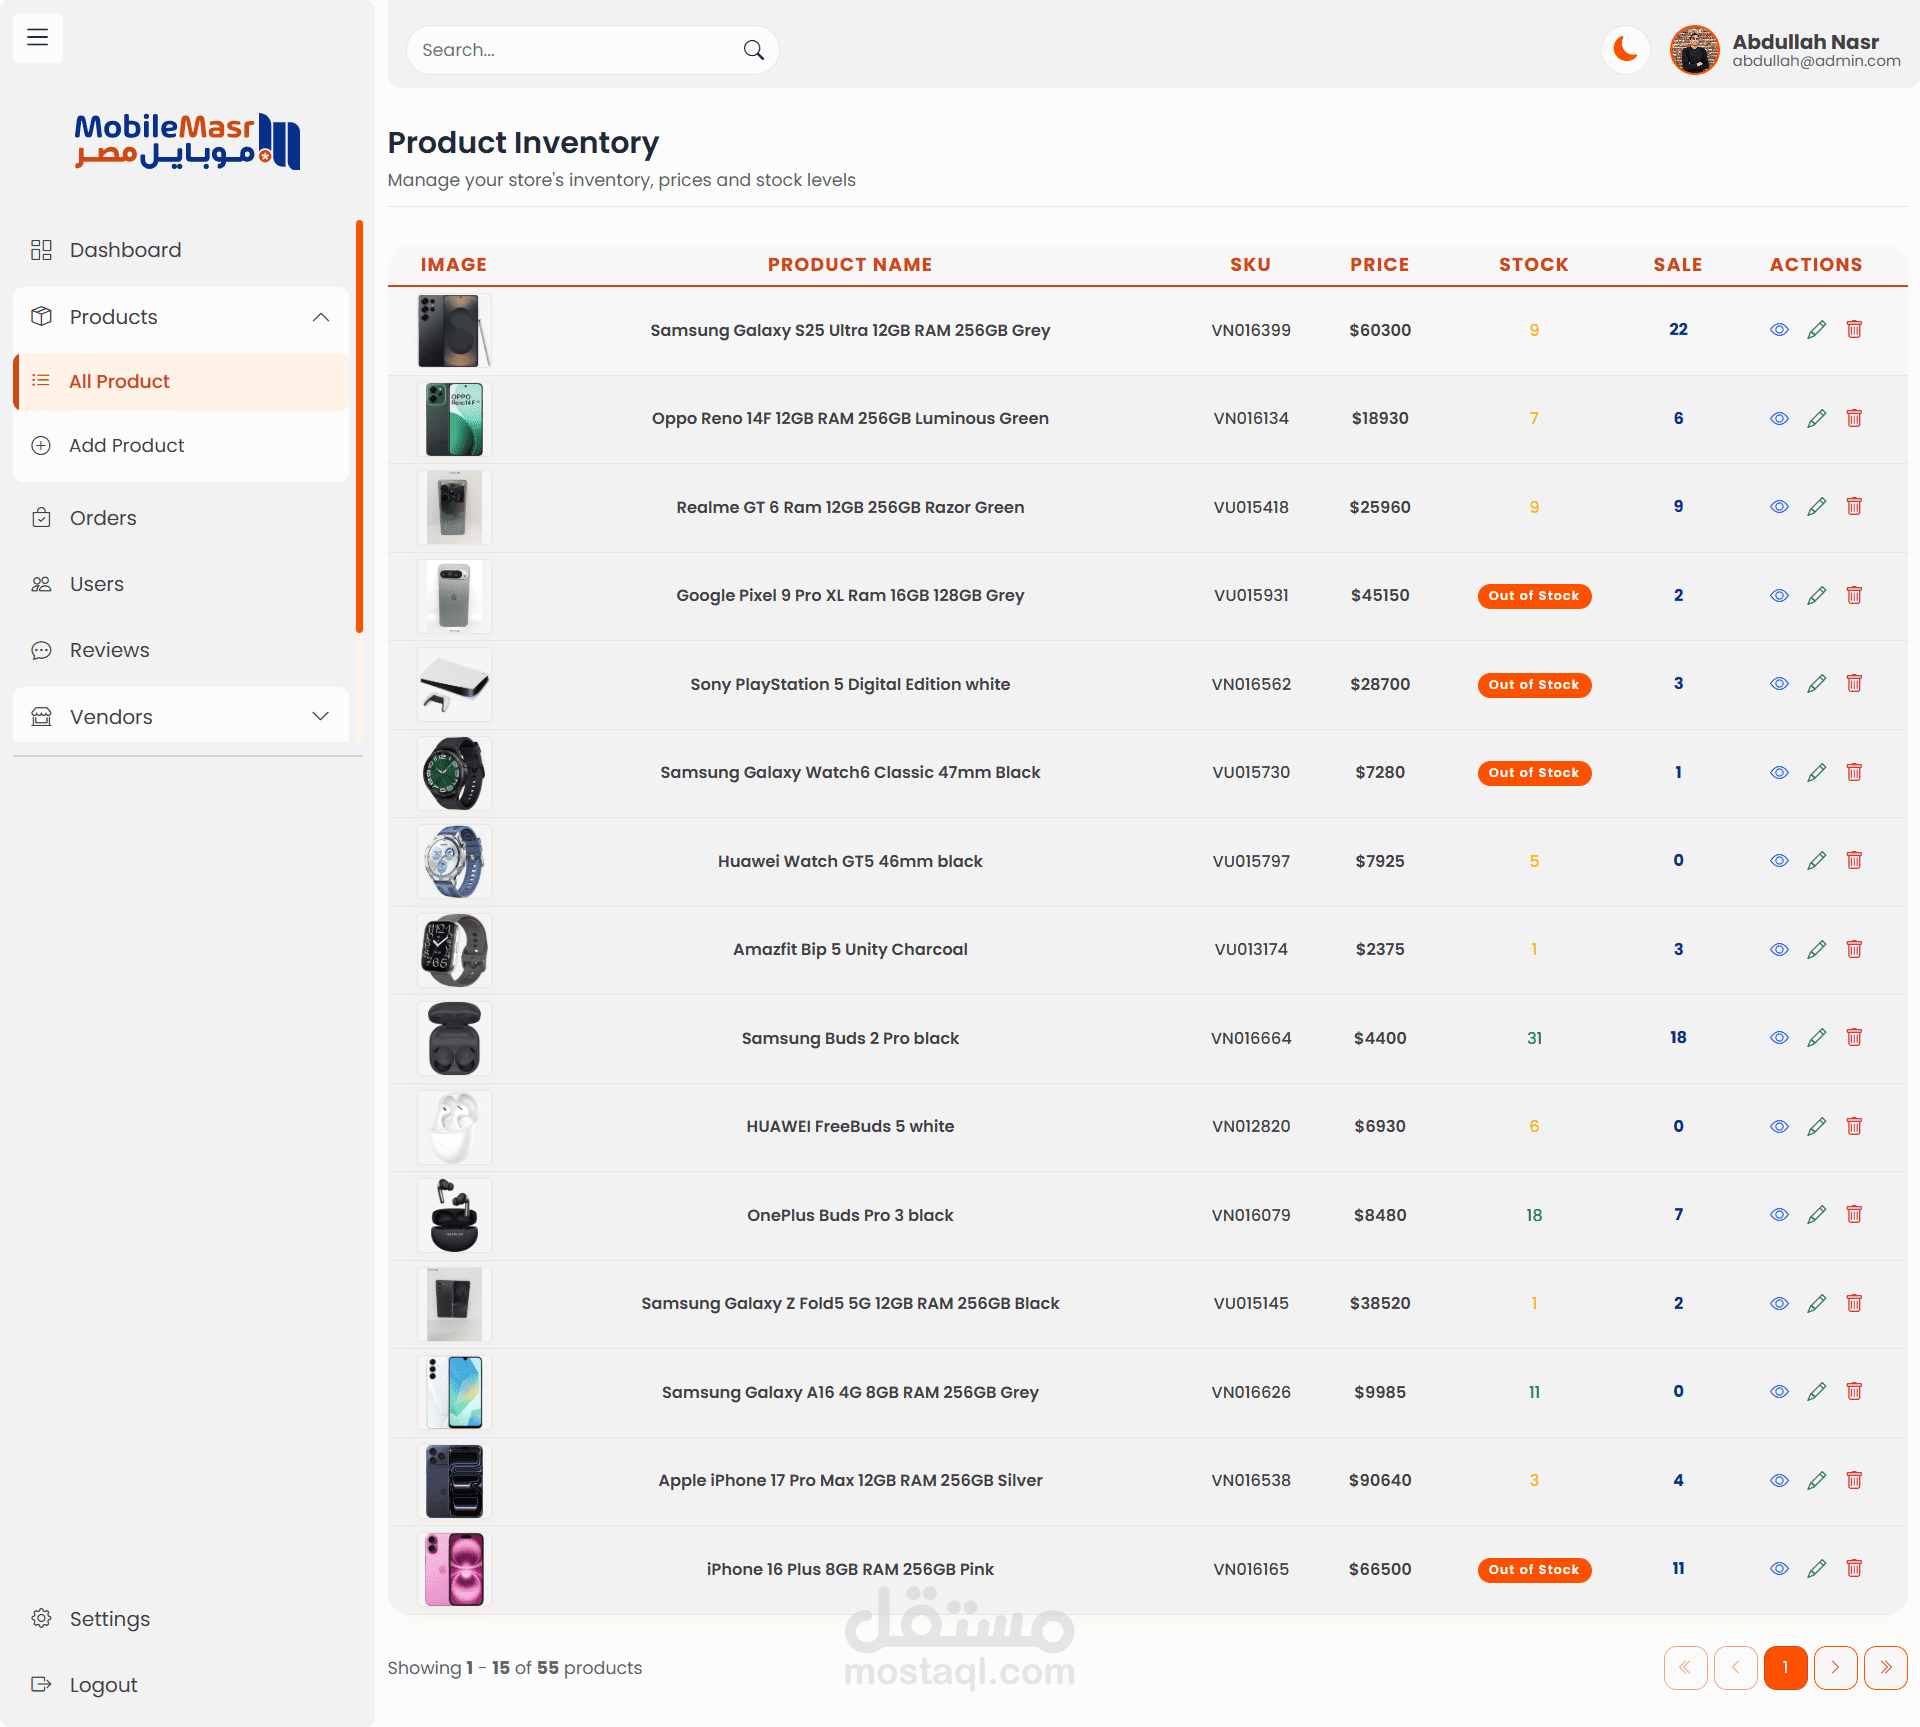Delete the Oppo Reno 14F product
The image size is (1920, 1727).
[x=1853, y=418]
